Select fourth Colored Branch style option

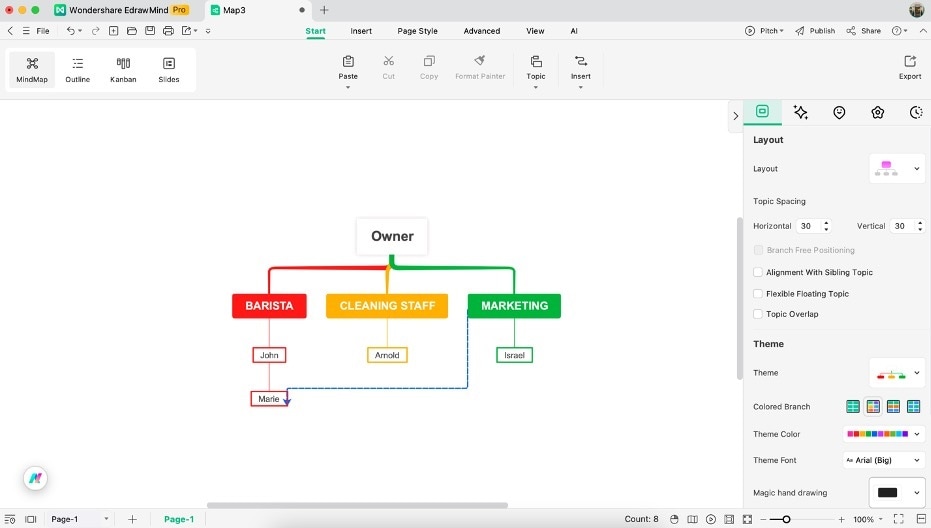click(913, 406)
